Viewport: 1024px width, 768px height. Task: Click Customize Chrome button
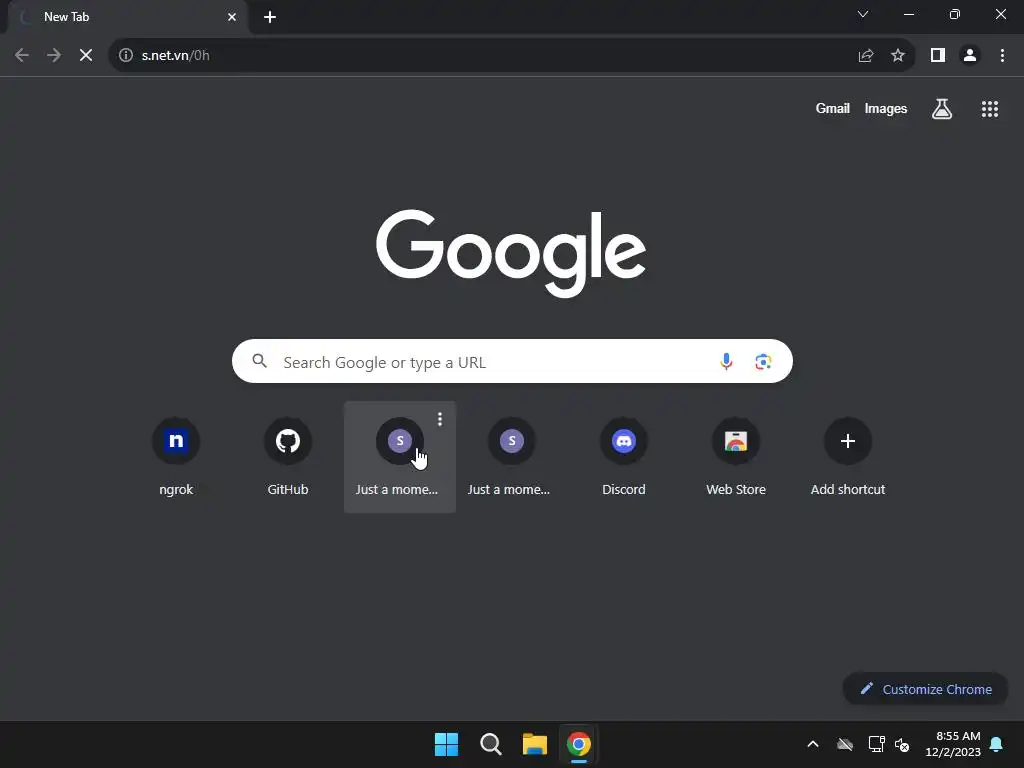[925, 689]
